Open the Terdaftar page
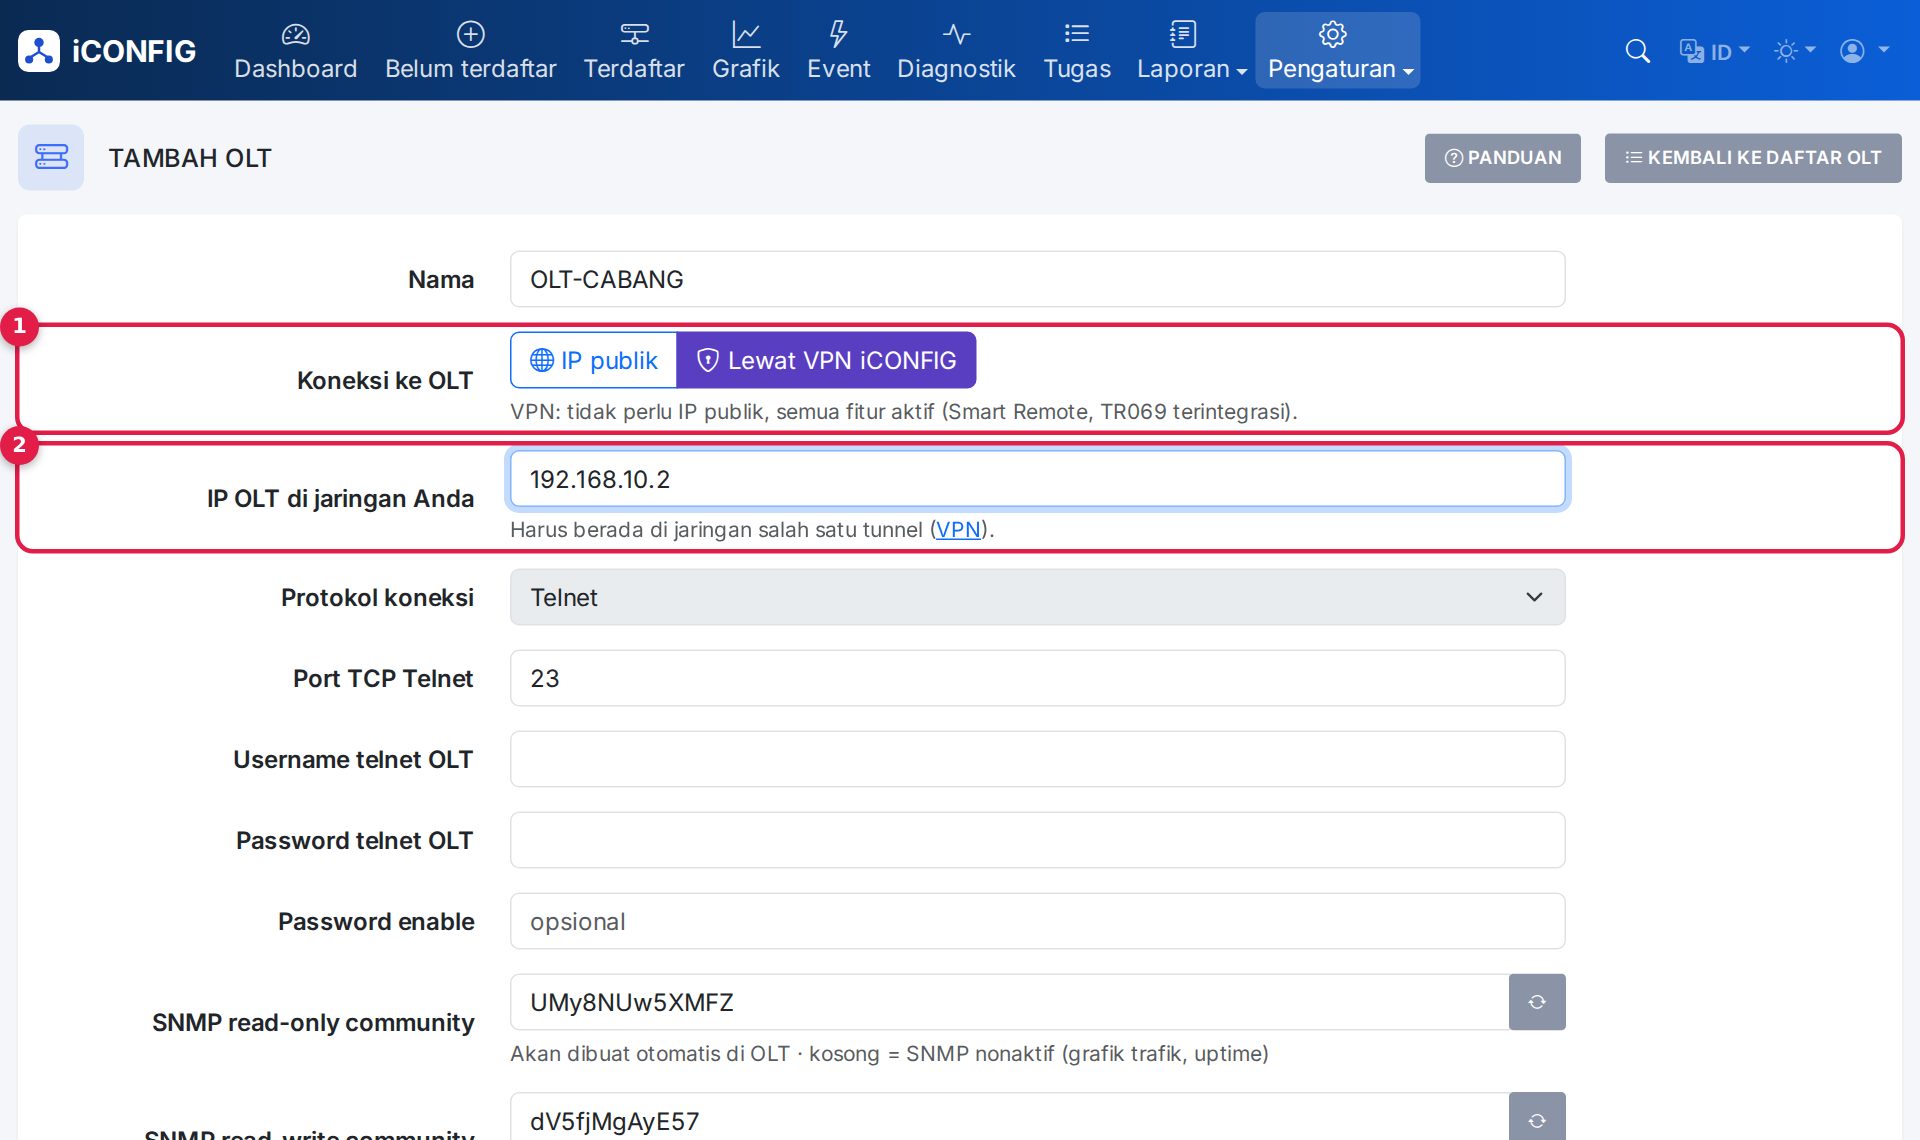Screen dimensions: 1920x1140 [x=634, y=51]
